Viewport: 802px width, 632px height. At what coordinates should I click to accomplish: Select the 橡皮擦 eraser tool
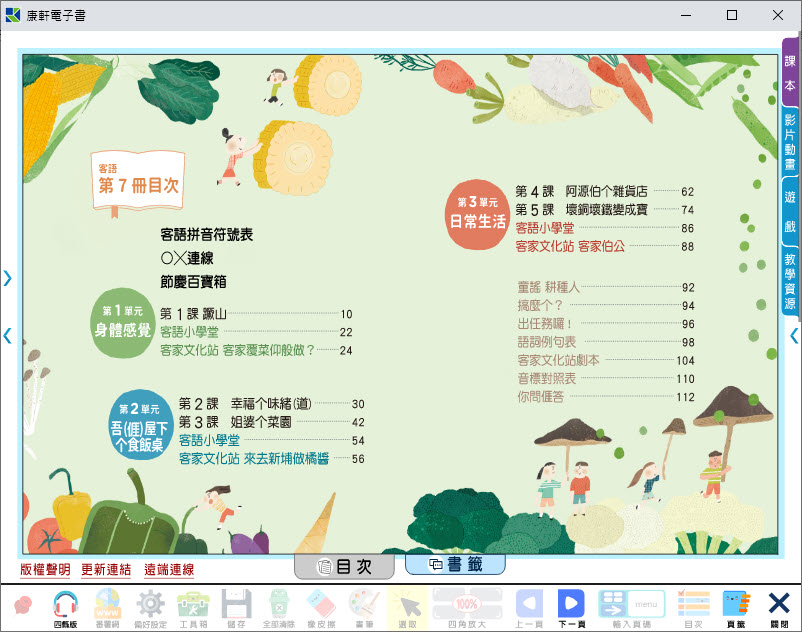click(321, 607)
